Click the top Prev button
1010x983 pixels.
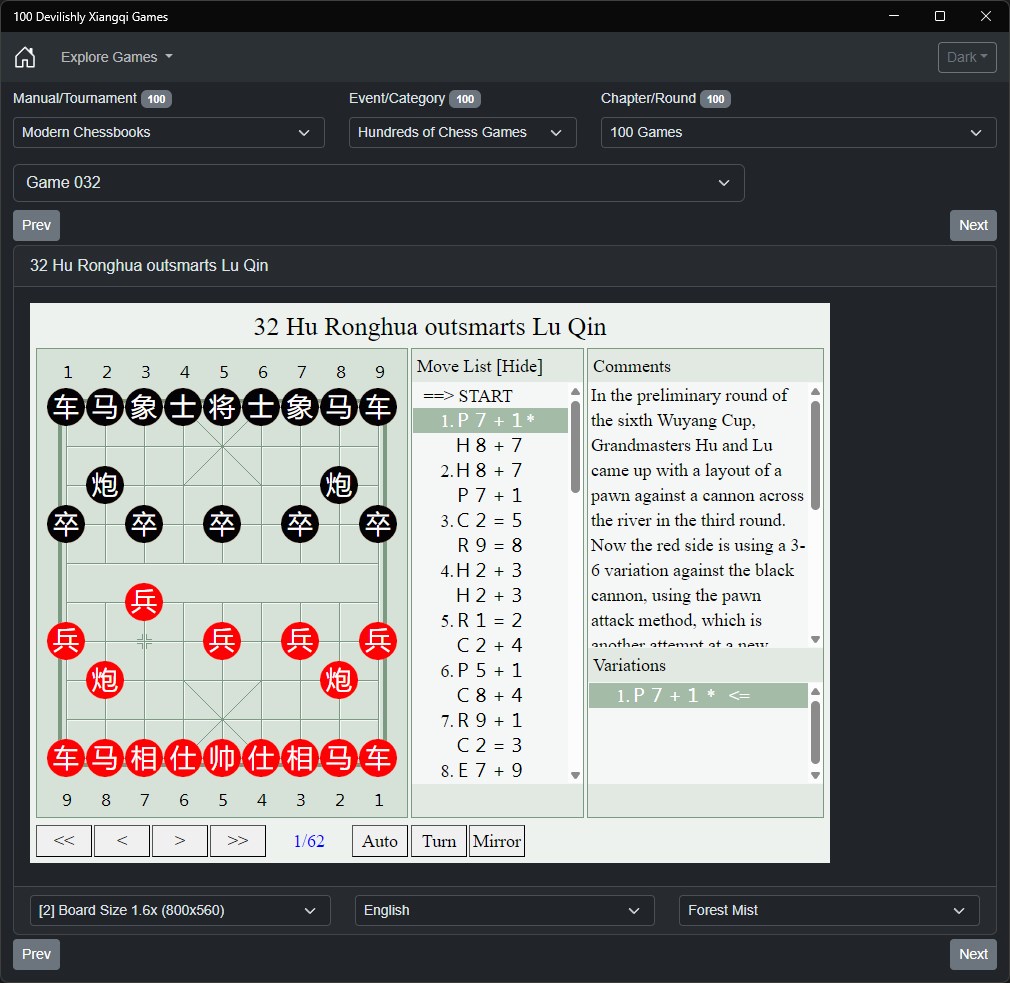(x=36, y=225)
